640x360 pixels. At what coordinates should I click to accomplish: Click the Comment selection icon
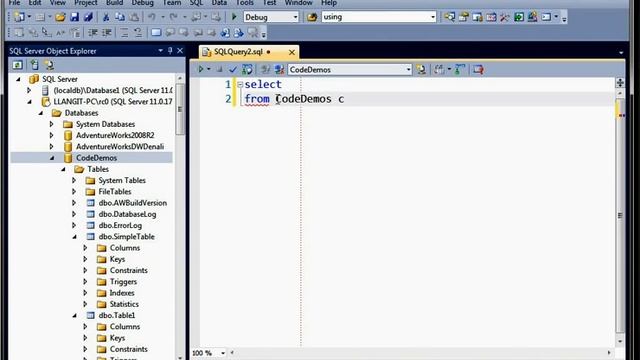(x=124, y=33)
